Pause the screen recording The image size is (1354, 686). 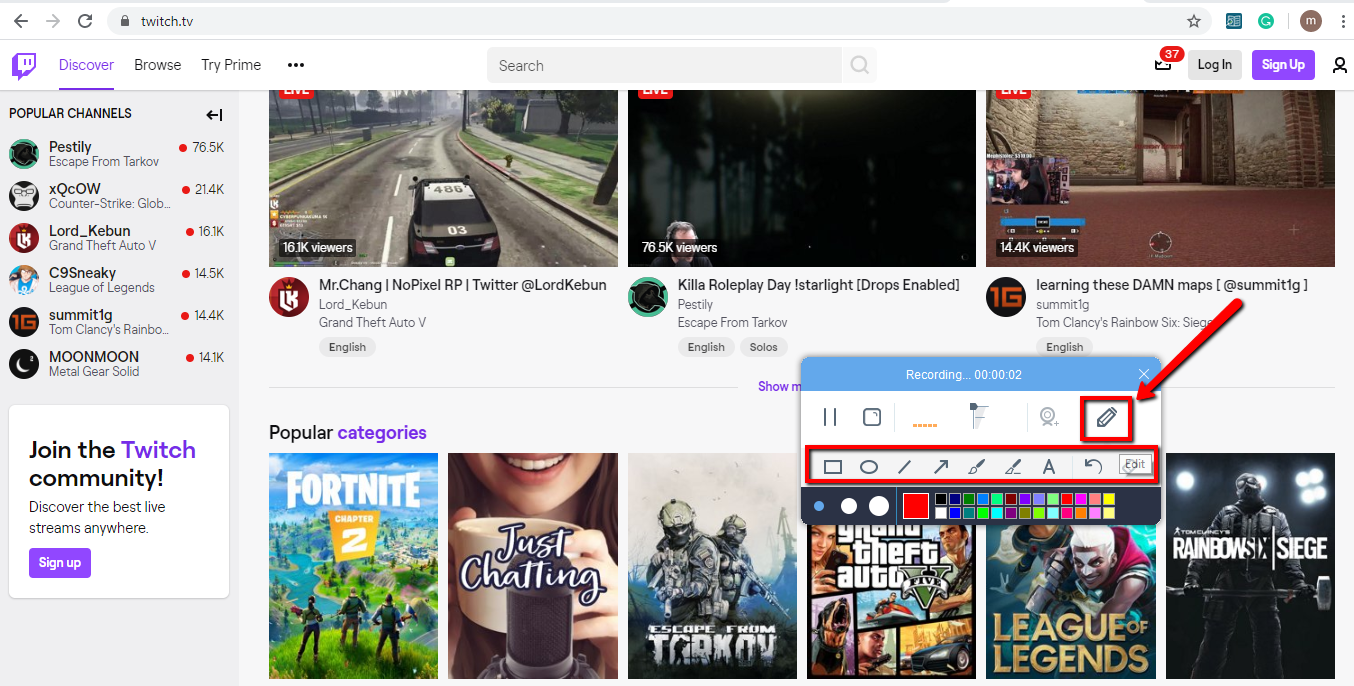pyautogui.click(x=829, y=417)
